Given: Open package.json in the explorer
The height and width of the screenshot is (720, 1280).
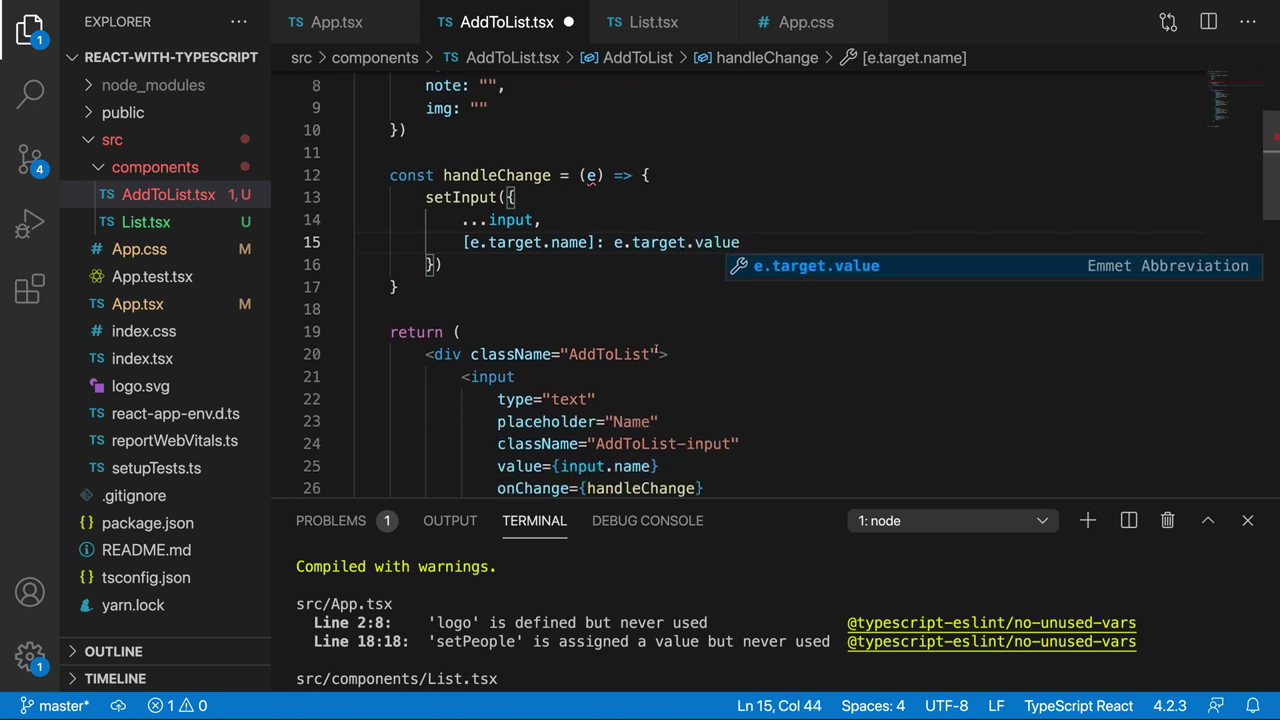Looking at the screenshot, I should (165, 523).
